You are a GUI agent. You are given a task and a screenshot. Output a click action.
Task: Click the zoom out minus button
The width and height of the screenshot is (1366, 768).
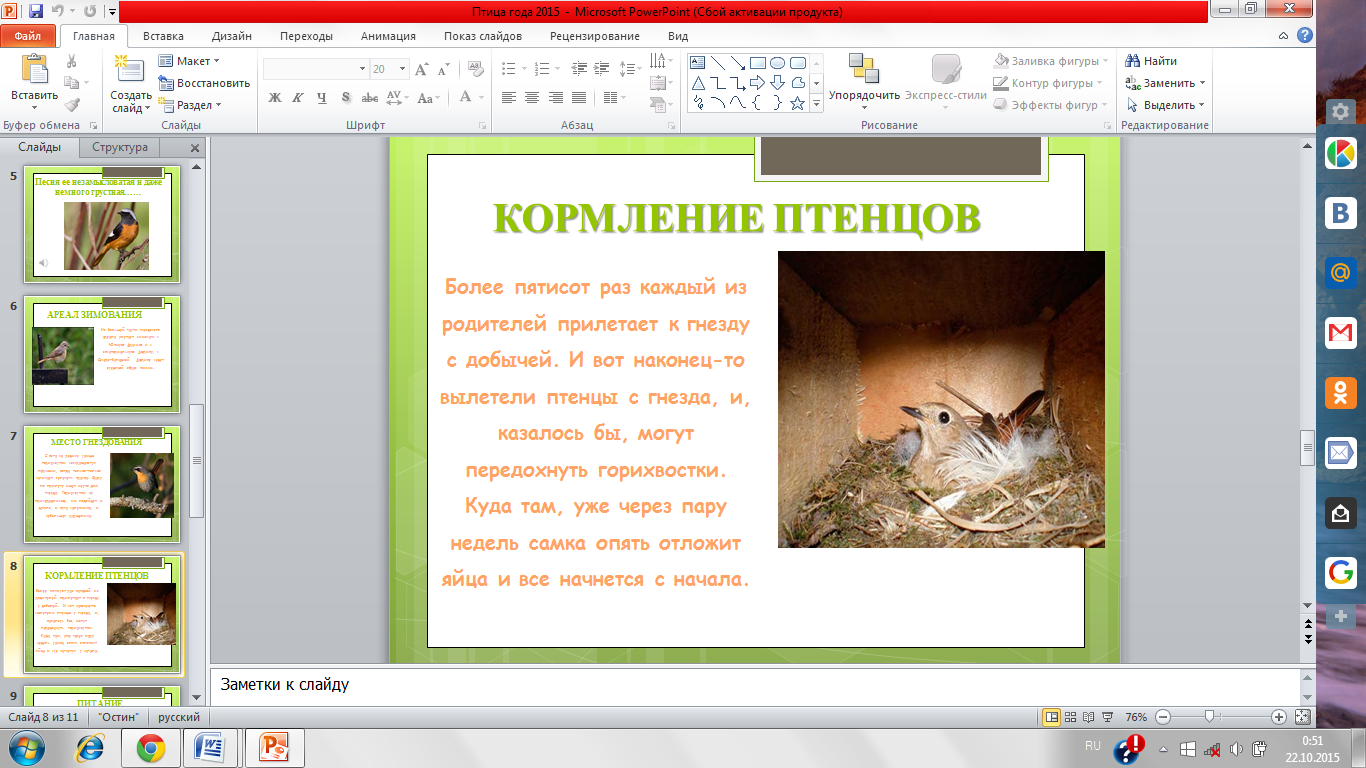click(x=1161, y=717)
